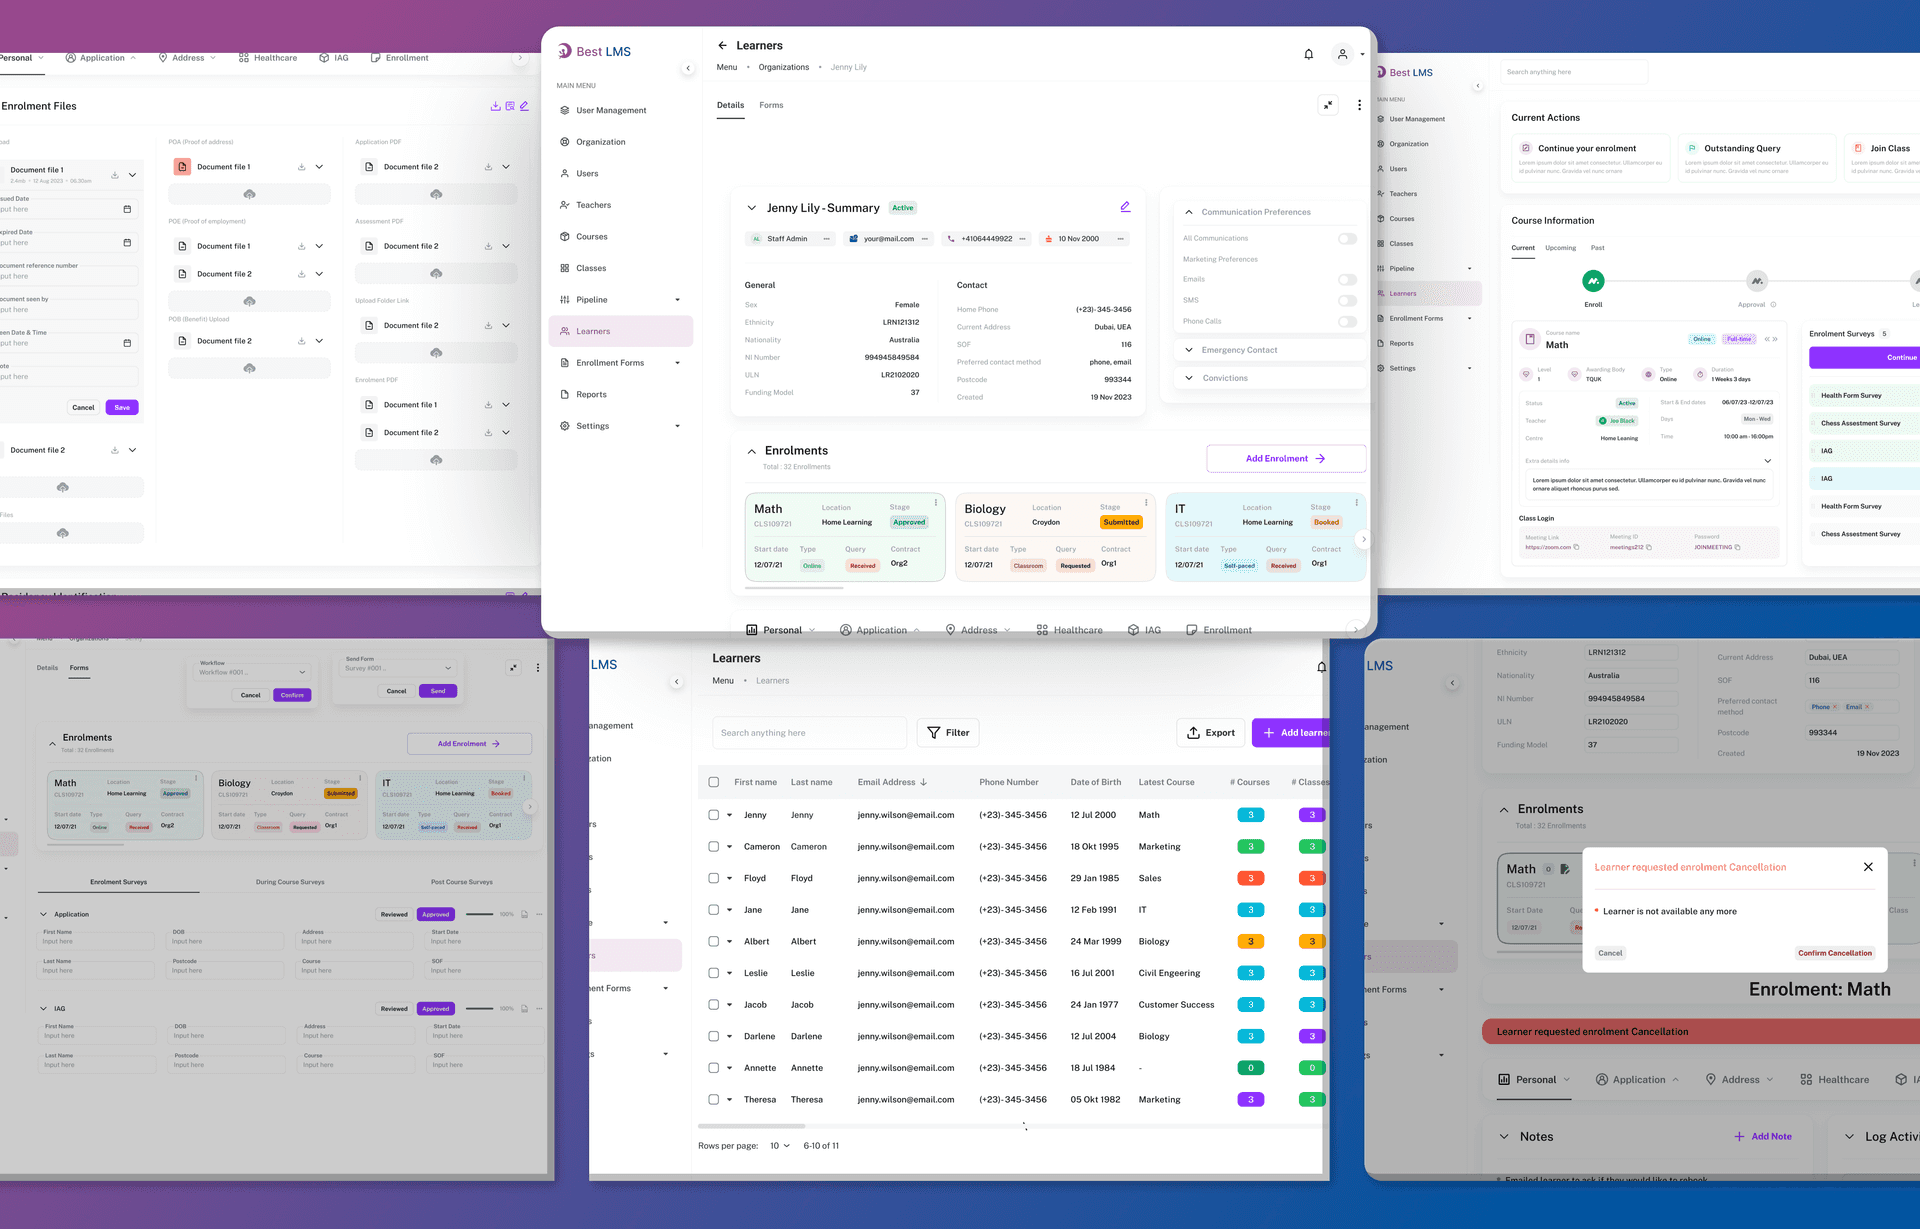1920x1229 pixels.
Task: Switch to the Forms tab
Action: (x=771, y=105)
